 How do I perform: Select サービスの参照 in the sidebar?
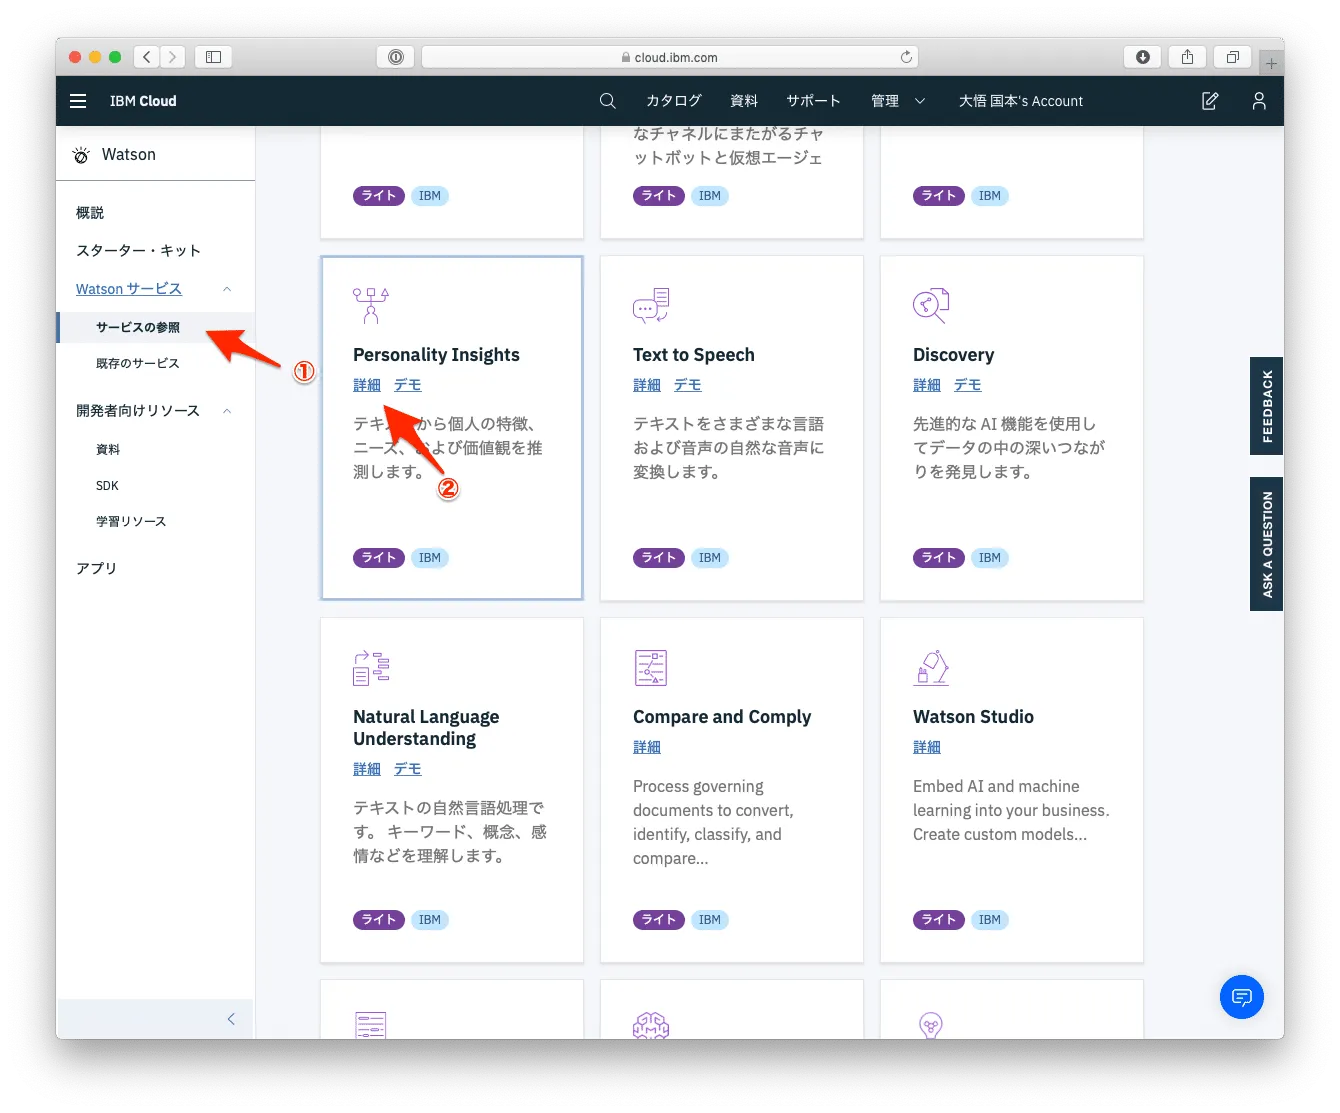tap(138, 327)
